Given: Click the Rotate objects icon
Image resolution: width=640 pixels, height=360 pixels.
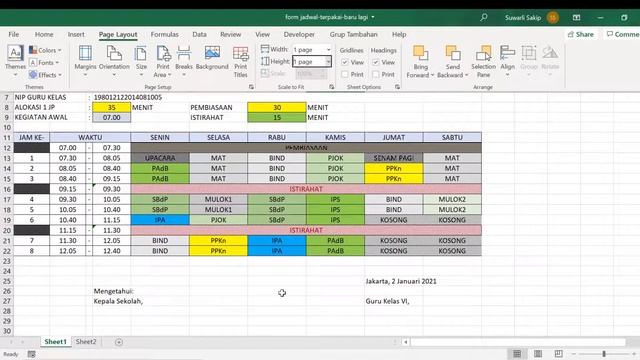Looking at the screenshot, I should 550,54.
